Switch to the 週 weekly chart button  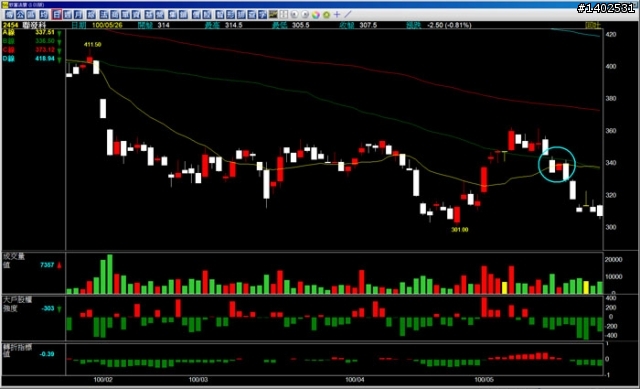[x=68, y=15]
